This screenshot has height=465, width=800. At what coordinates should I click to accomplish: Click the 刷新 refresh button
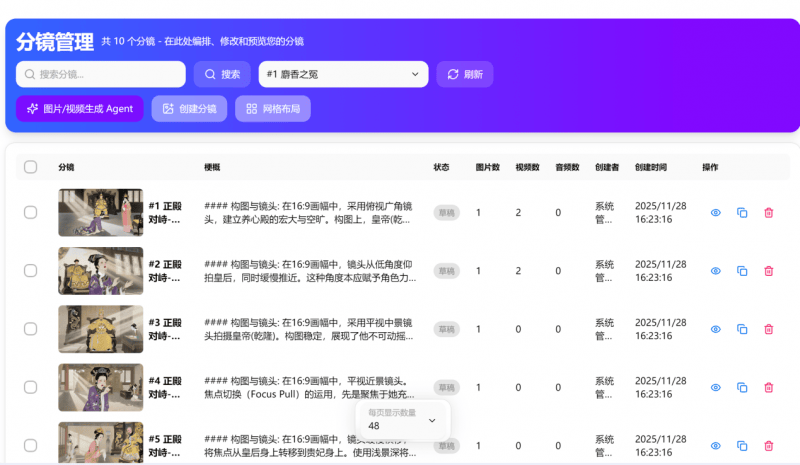464,74
